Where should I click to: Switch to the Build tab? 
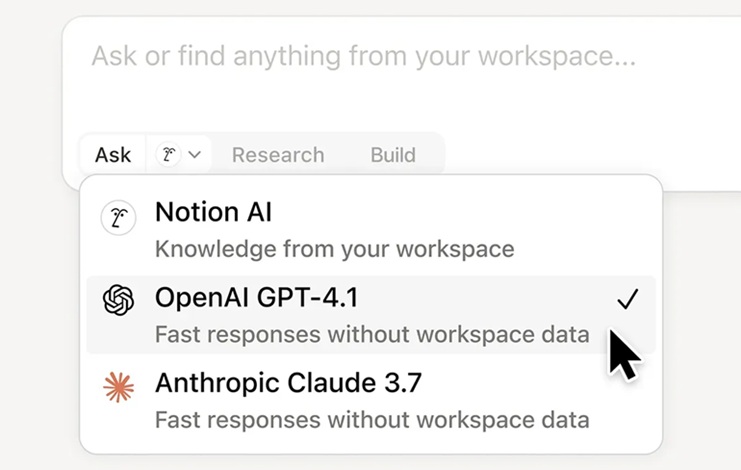[393, 155]
